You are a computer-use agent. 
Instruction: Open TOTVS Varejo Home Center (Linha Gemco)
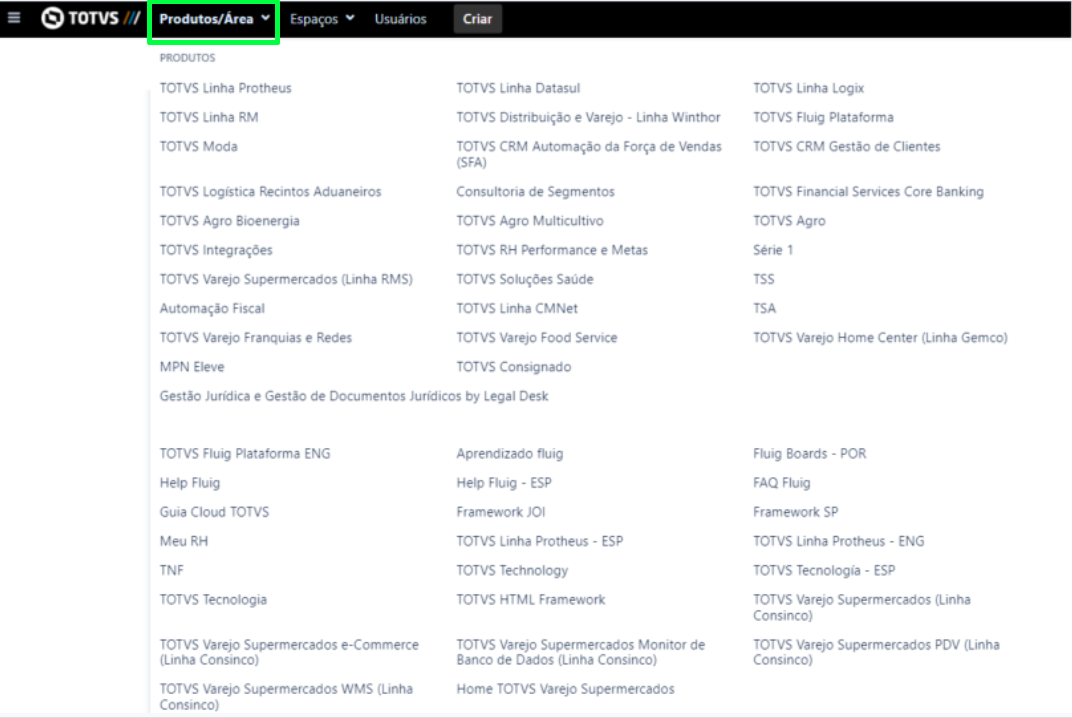point(881,338)
